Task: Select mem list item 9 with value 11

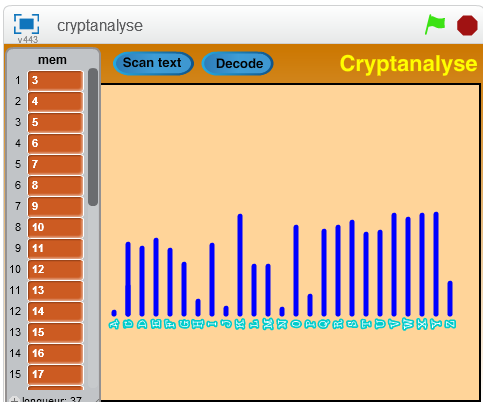Action: tap(55, 248)
